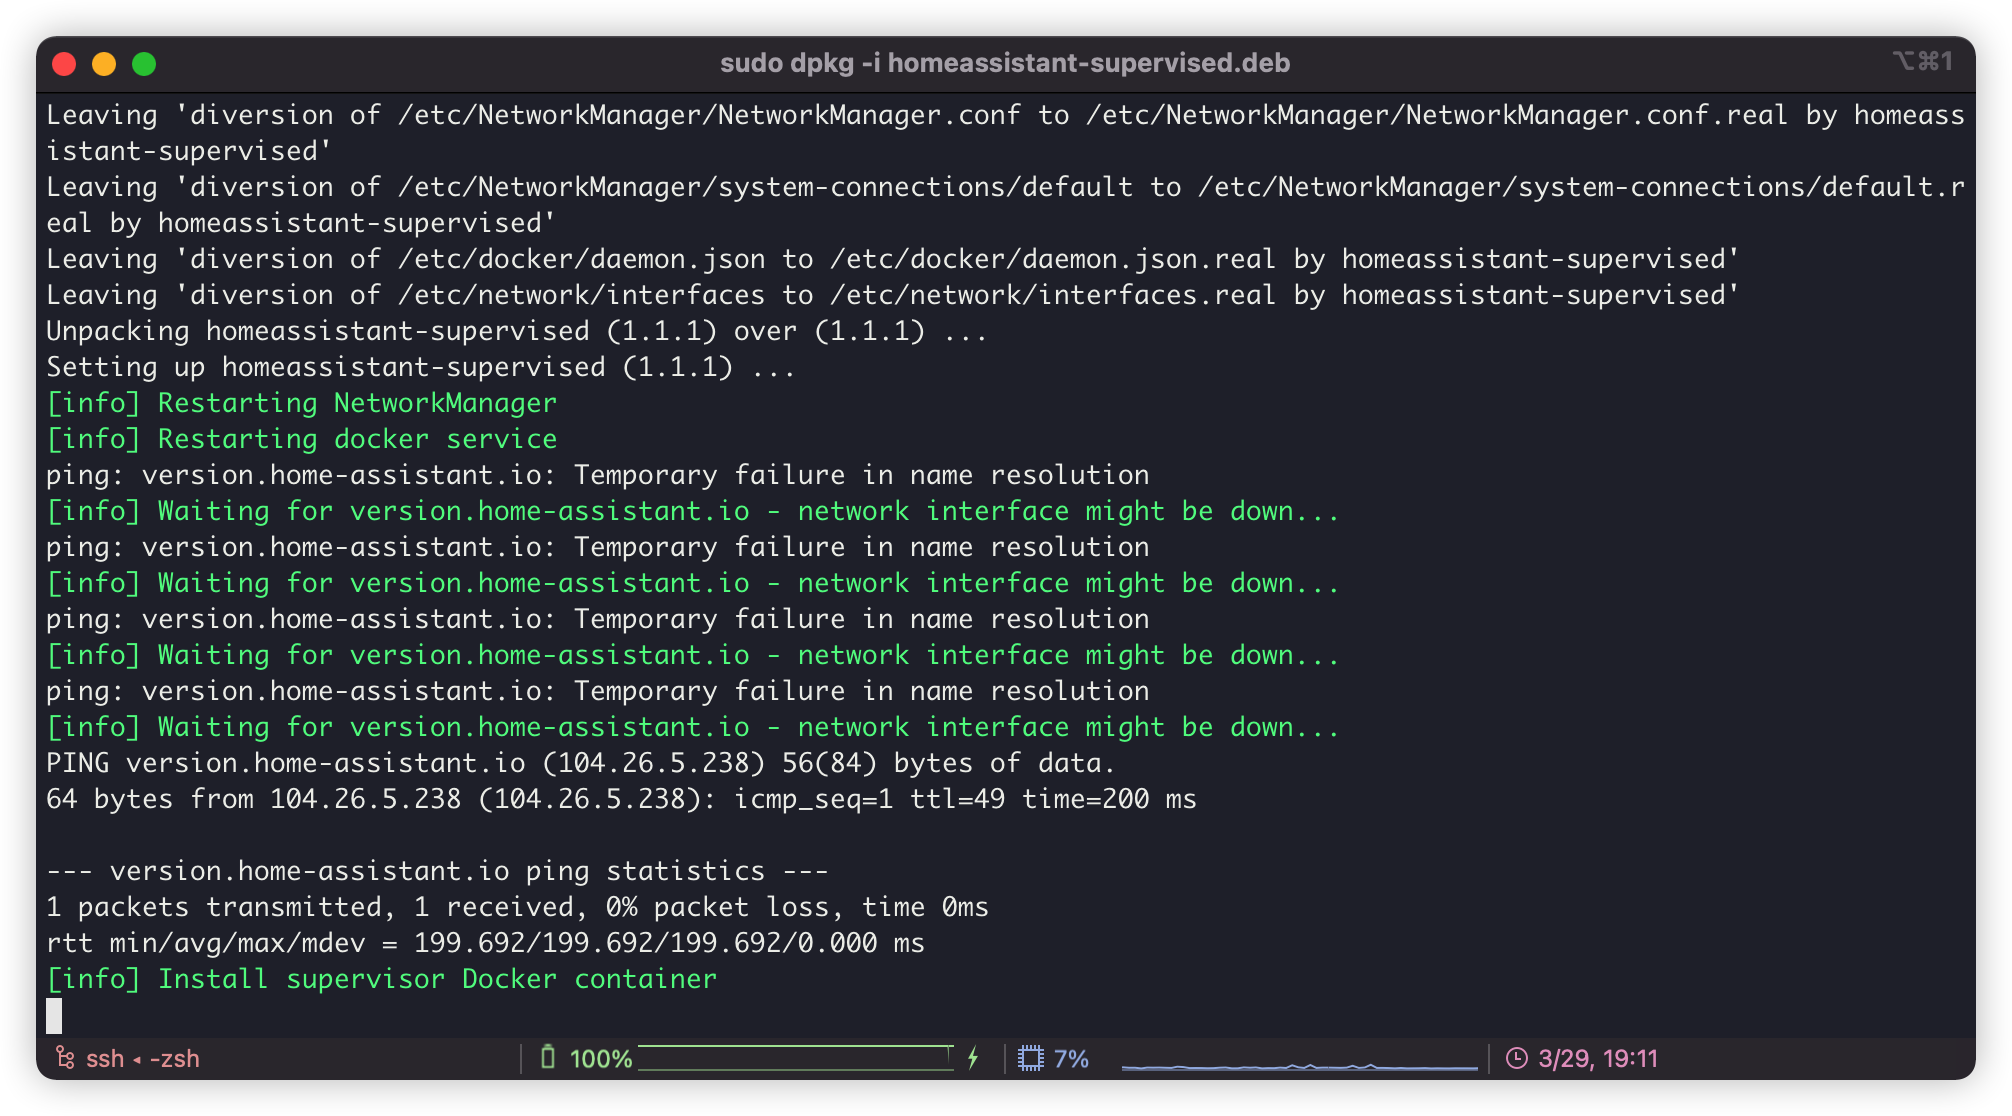Click the '[info] Restarting NetworkManager' line
The image size is (2012, 1116).
tap(301, 403)
